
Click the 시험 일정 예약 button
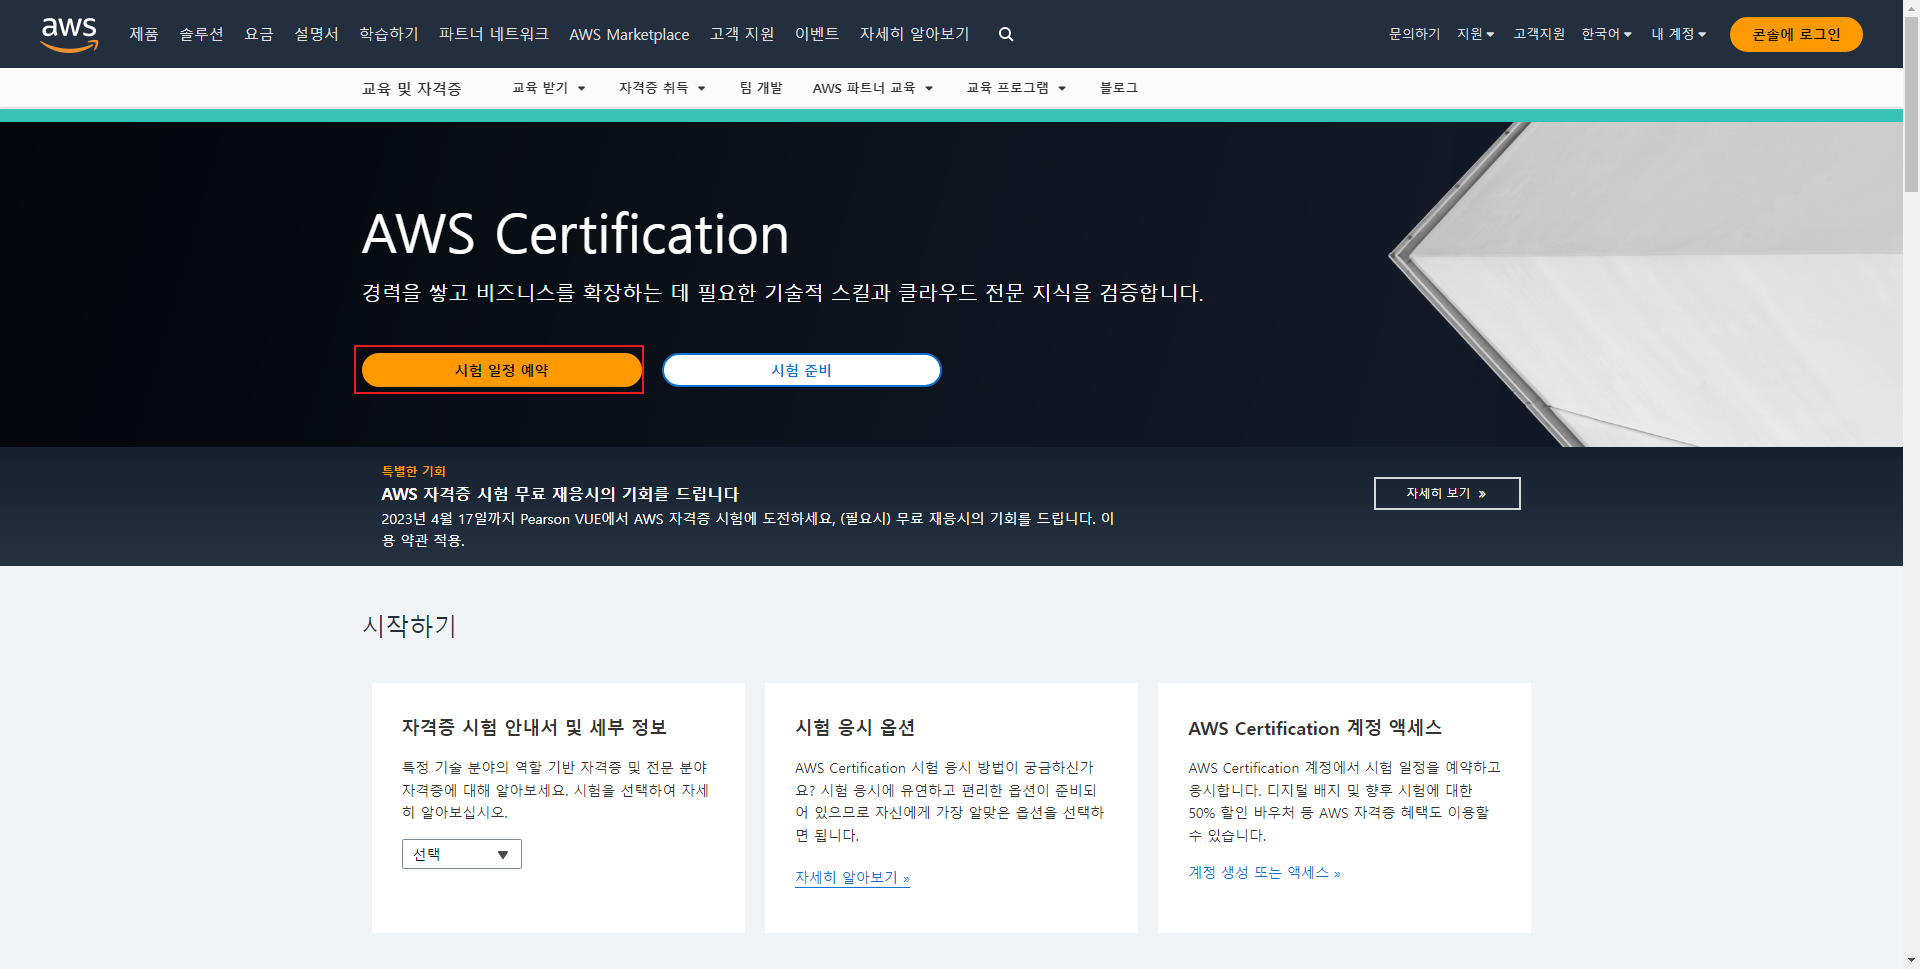tap(502, 370)
